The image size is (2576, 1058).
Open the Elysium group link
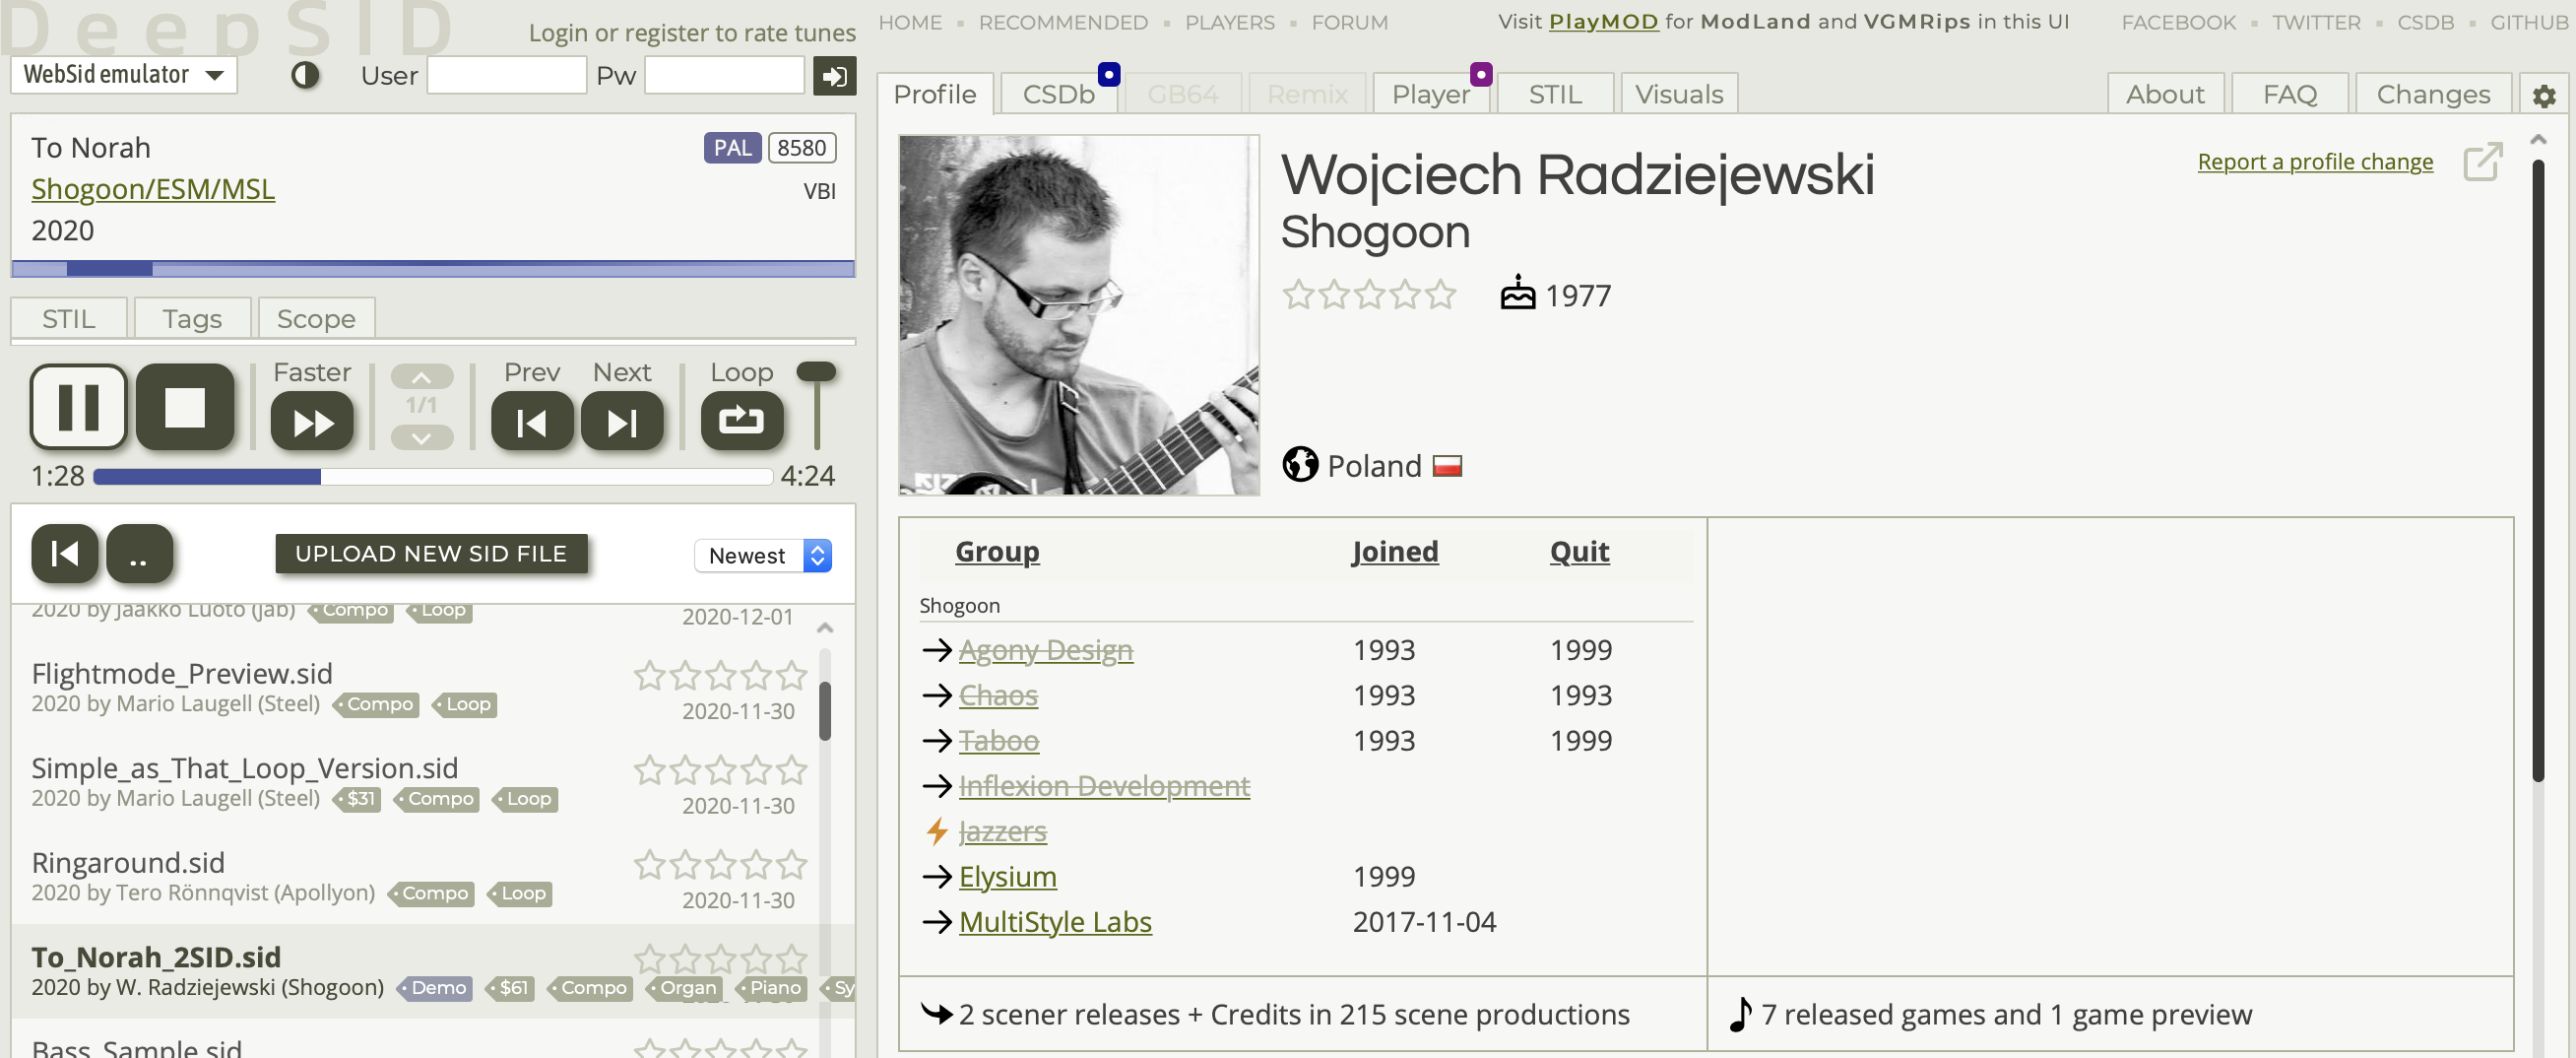(x=1007, y=877)
